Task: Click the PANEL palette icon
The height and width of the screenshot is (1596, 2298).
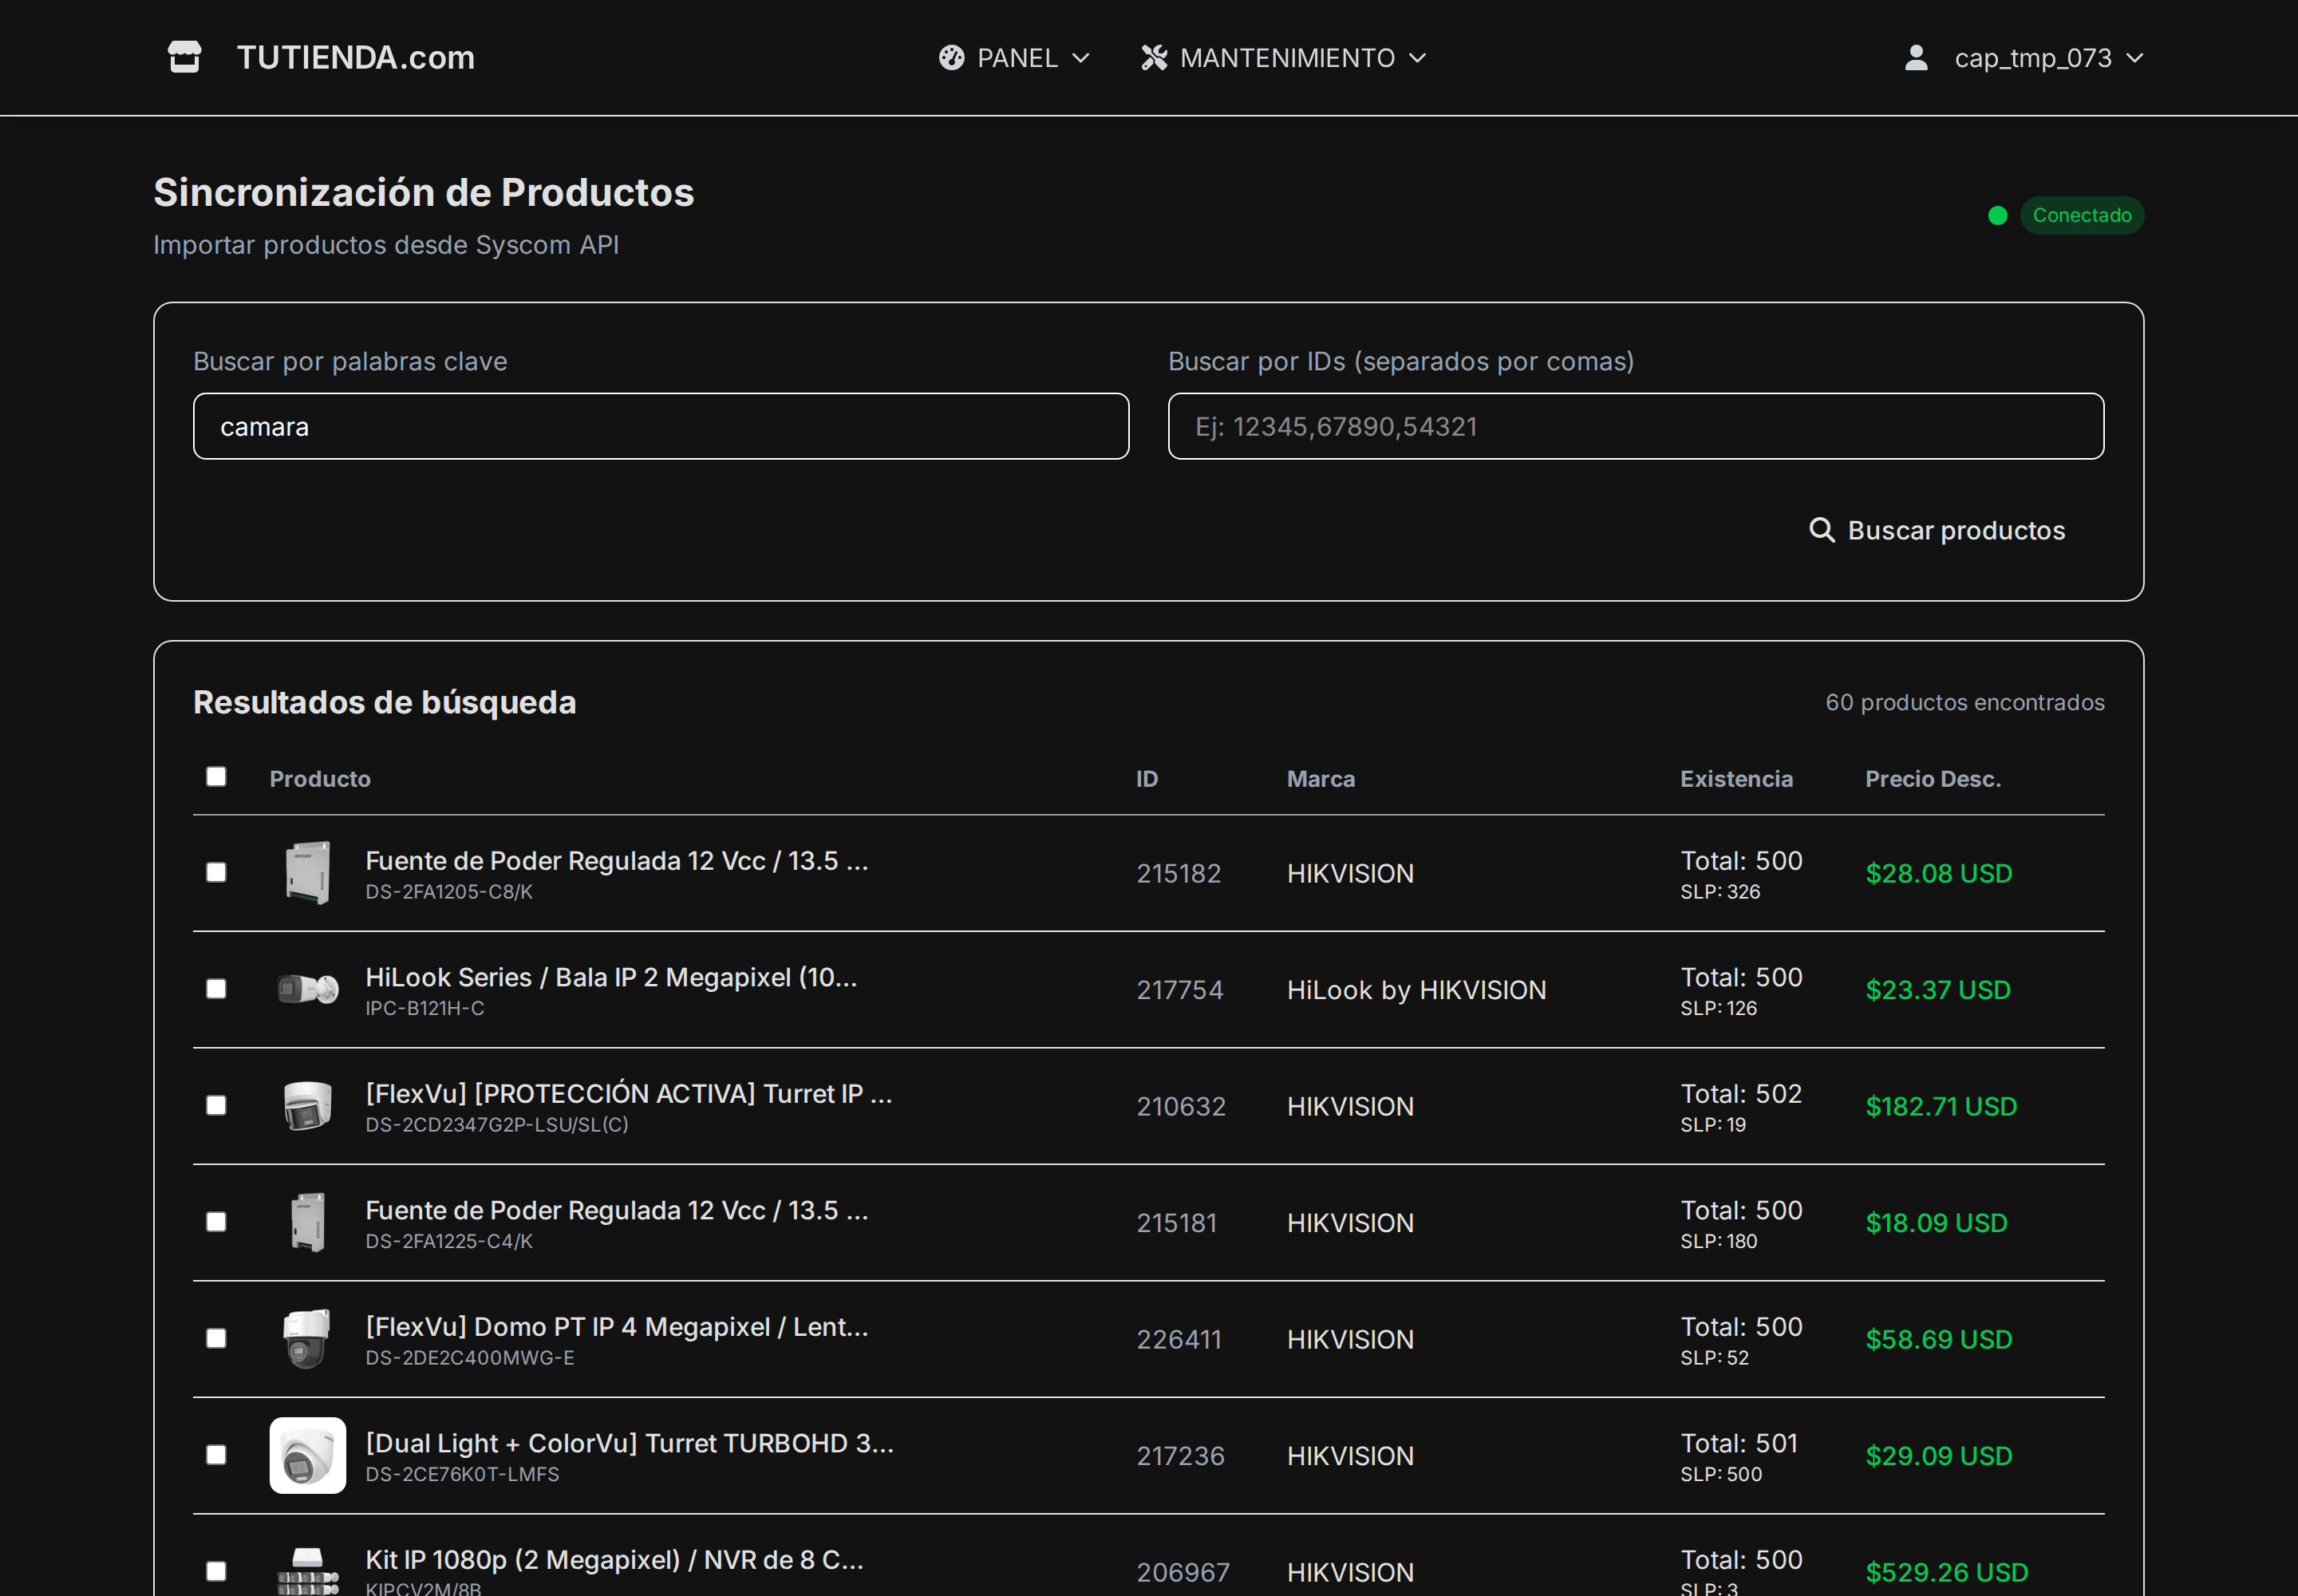Action: pyautogui.click(x=951, y=58)
